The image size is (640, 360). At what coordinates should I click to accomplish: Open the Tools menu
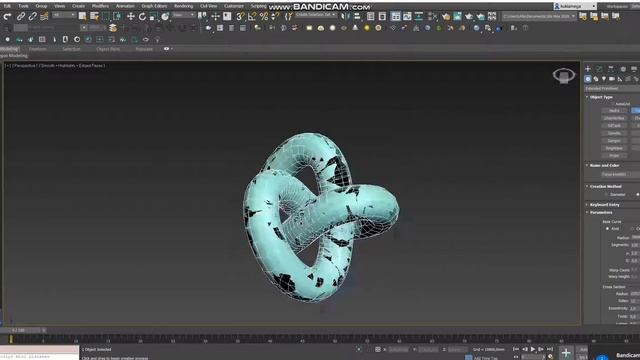coord(23,6)
